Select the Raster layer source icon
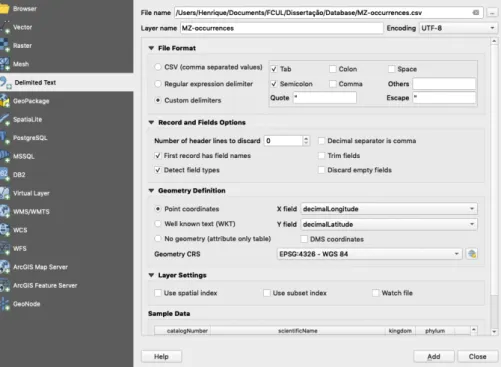 point(5,46)
